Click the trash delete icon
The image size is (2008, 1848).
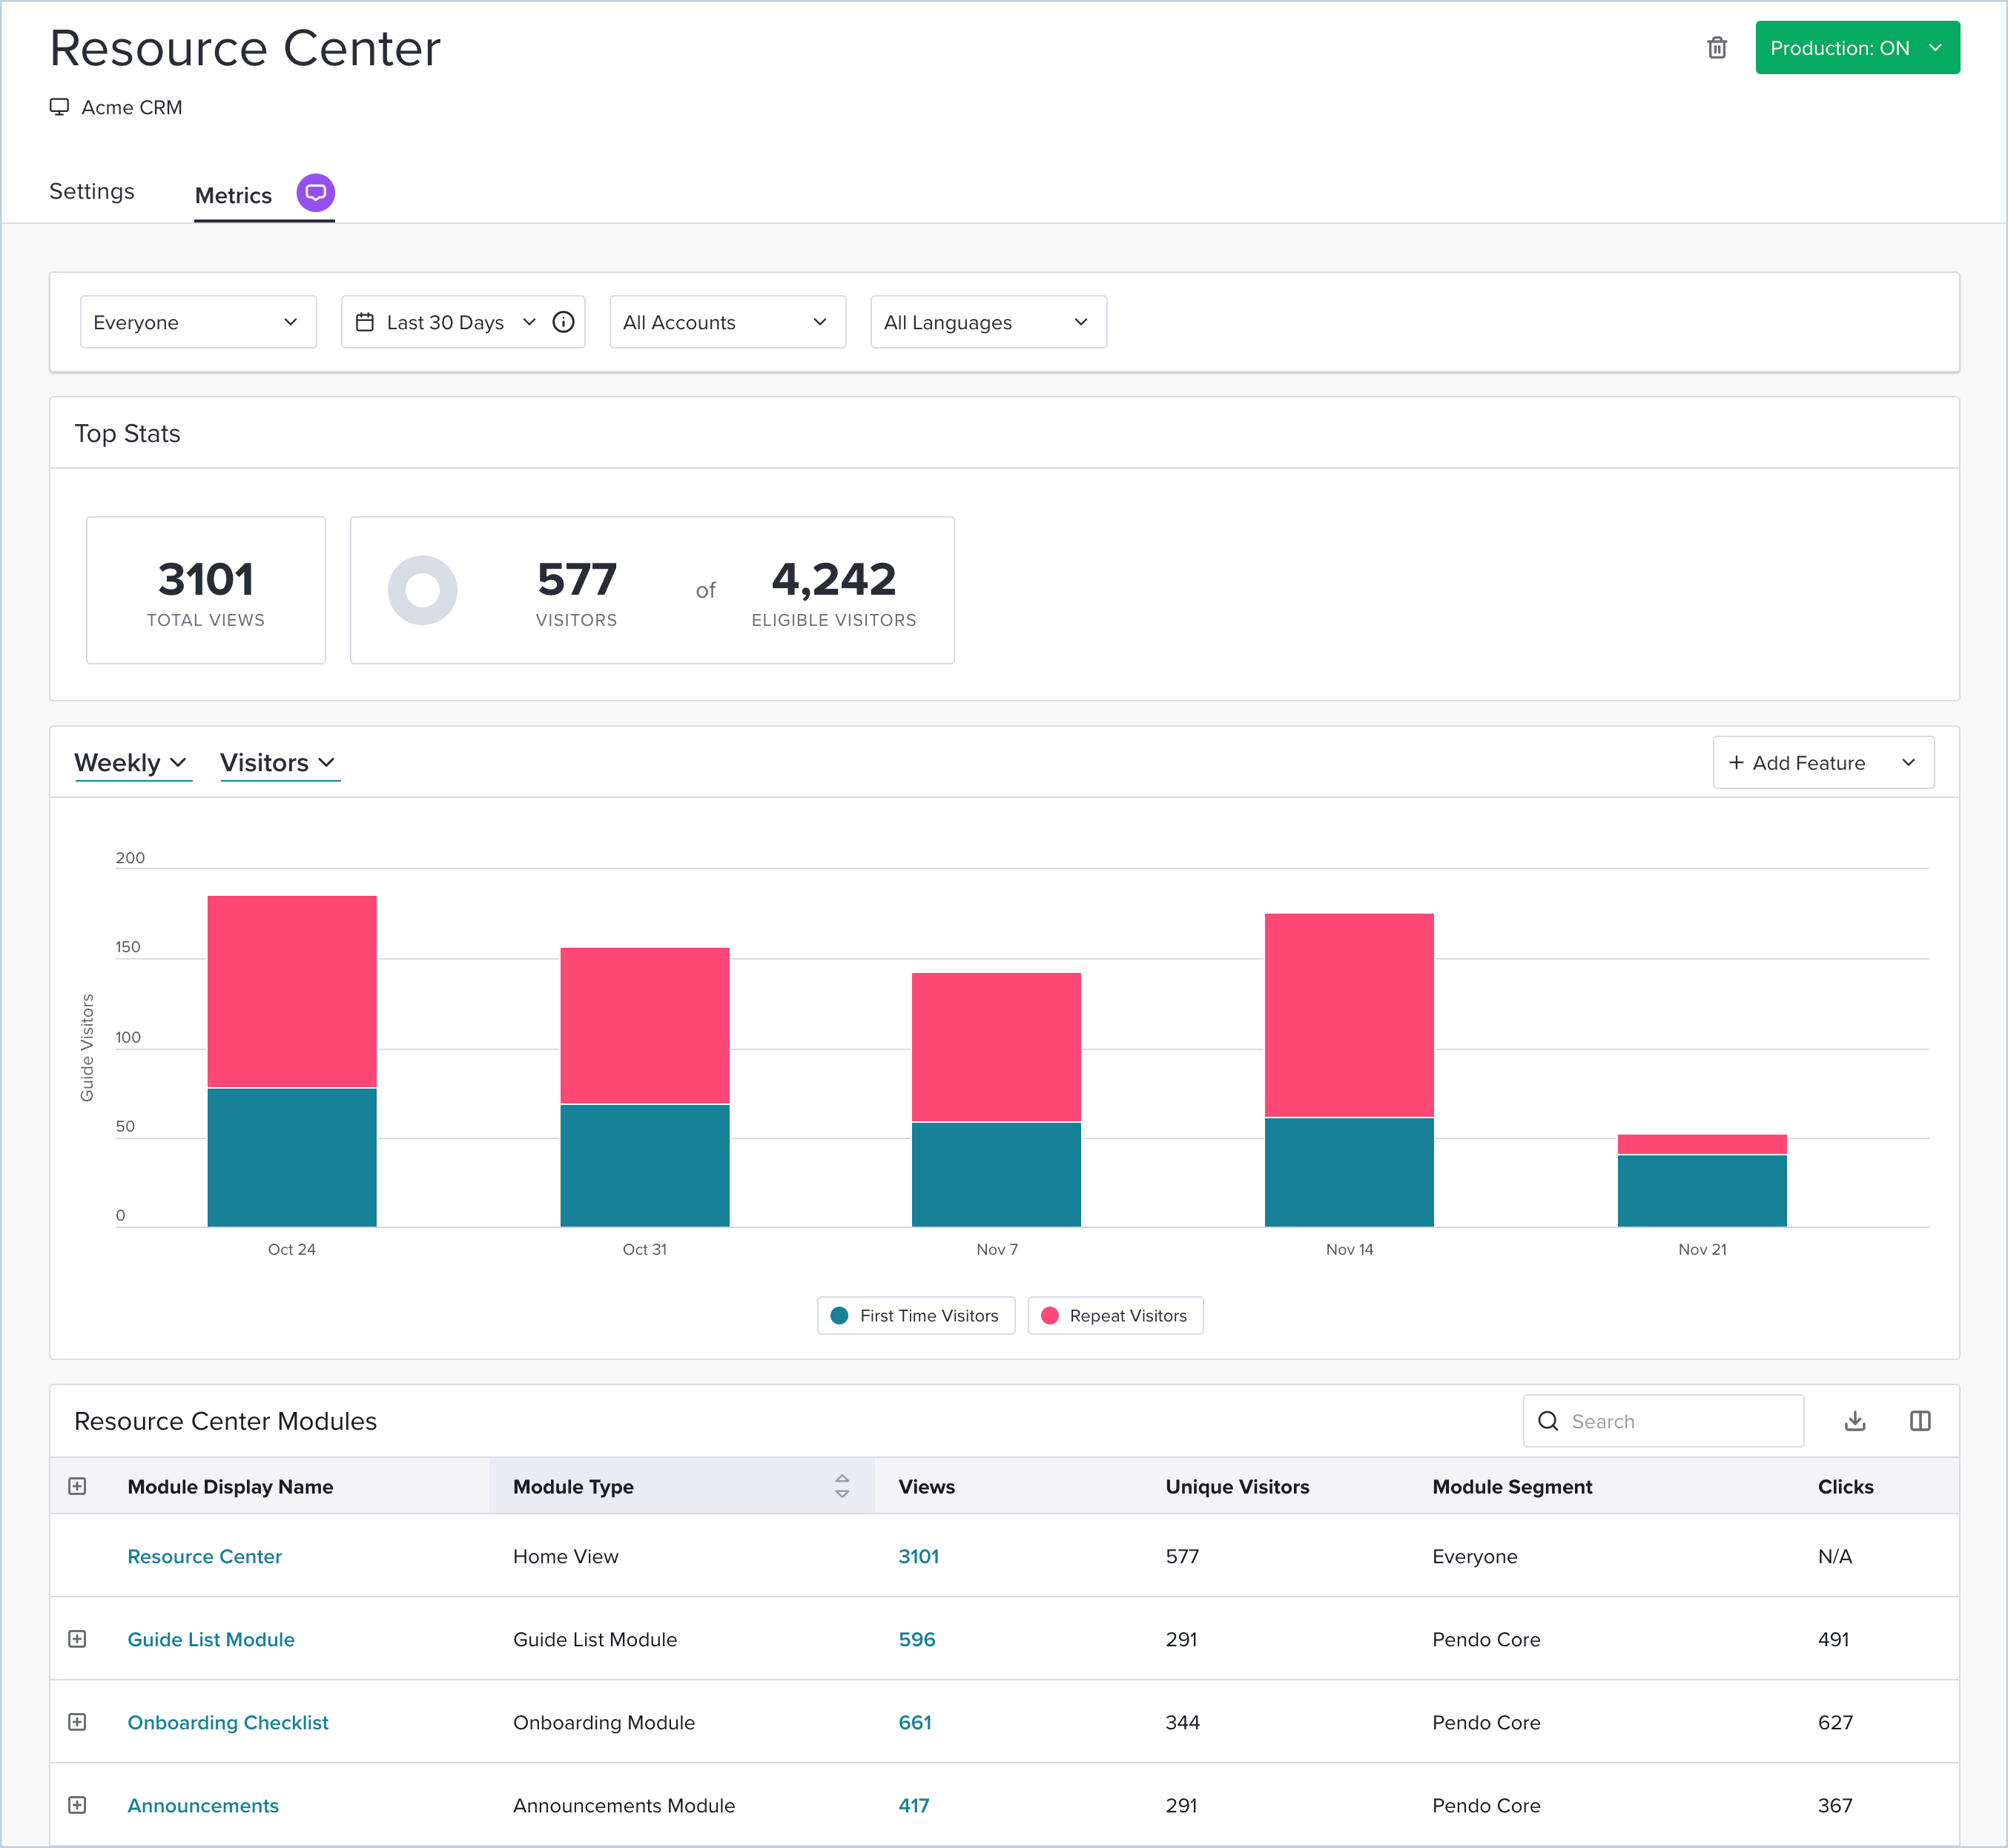[x=1717, y=47]
